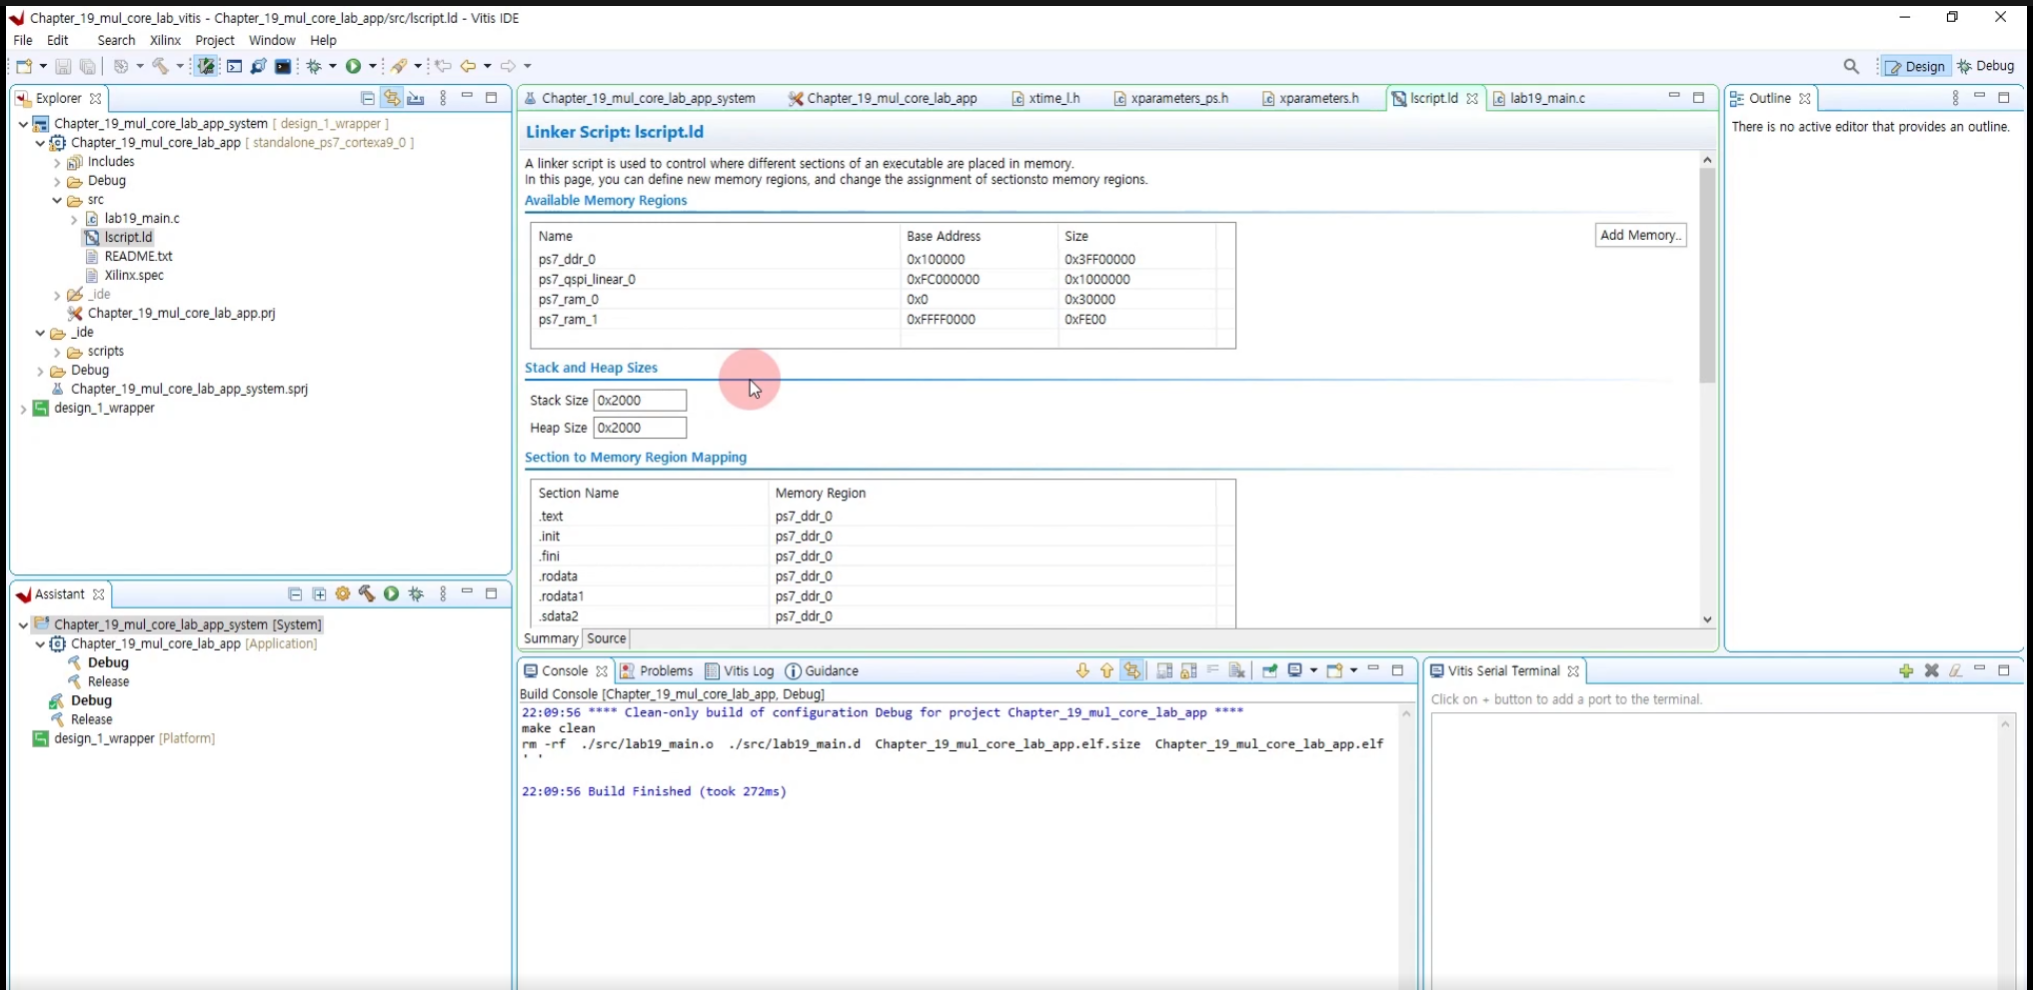
Task: Open the Xilinx menu
Action: [165, 40]
